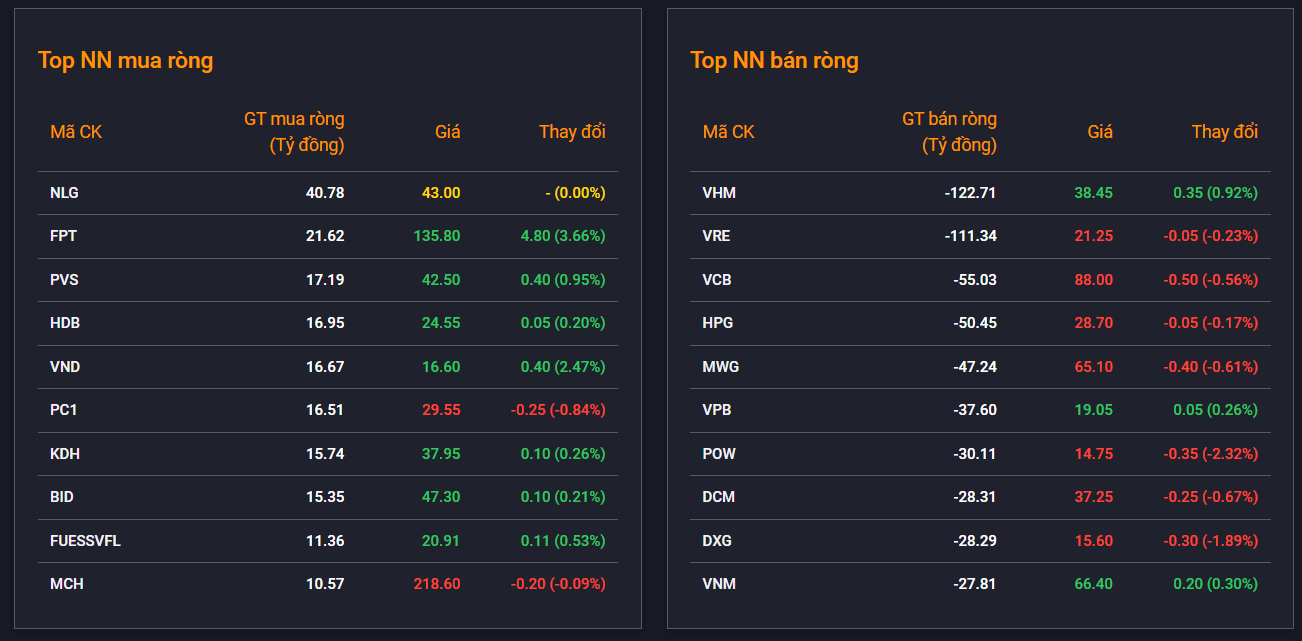
Task: Select the FPT stock ticker
Action: click(x=63, y=236)
